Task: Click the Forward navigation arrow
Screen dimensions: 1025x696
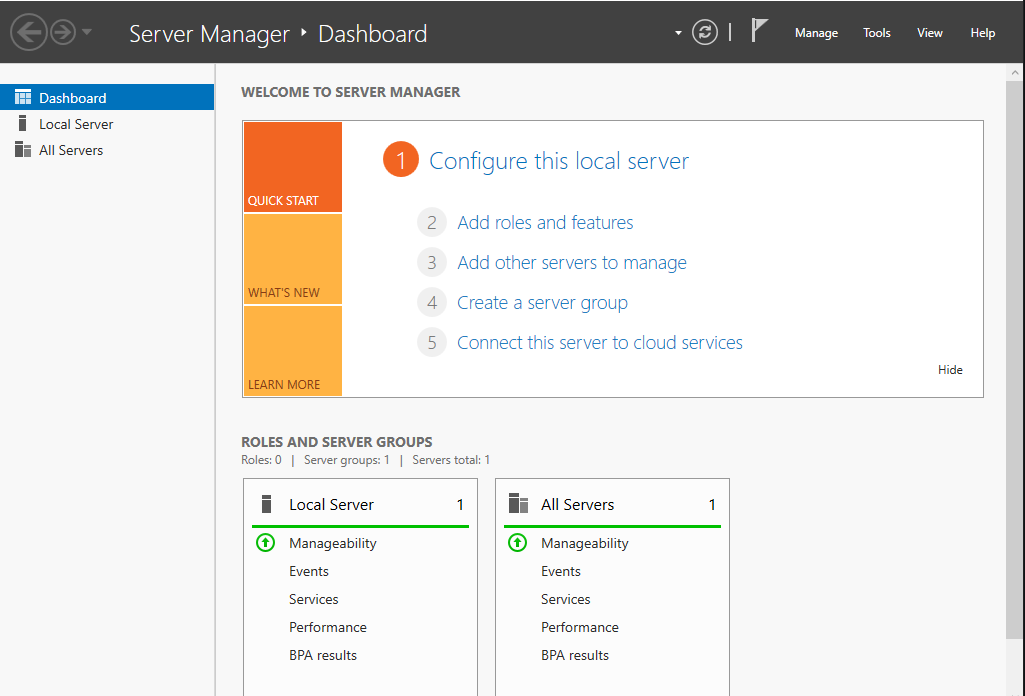Action: pos(63,32)
